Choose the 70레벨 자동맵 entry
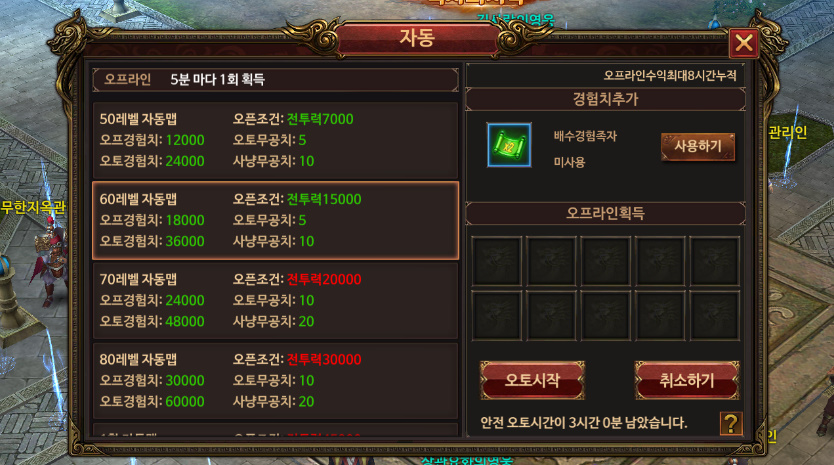The image size is (834, 465). tap(275, 301)
